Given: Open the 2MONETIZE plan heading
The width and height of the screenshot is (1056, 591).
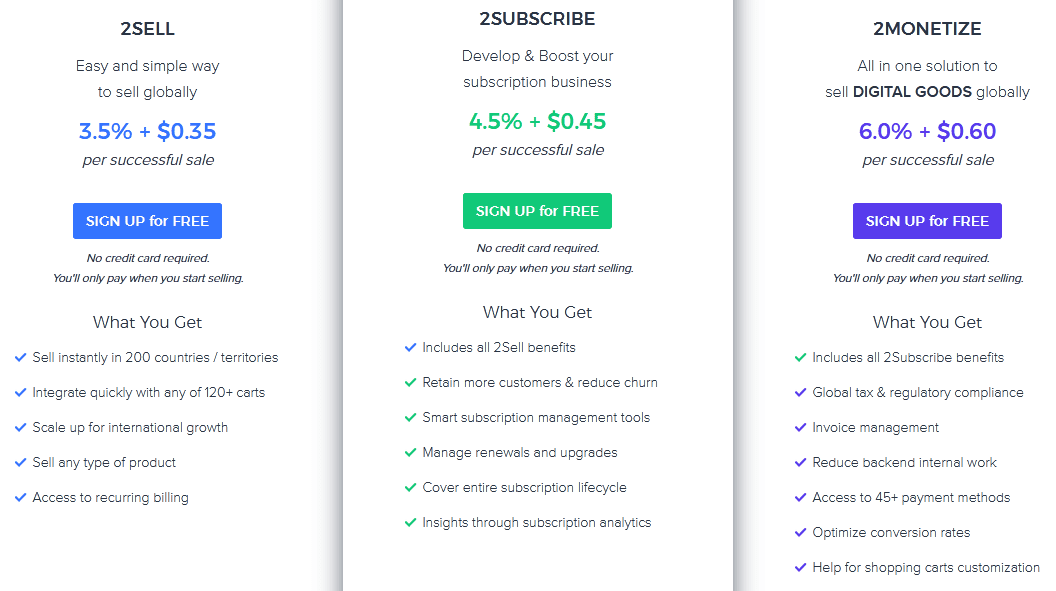Looking at the screenshot, I should click(927, 29).
